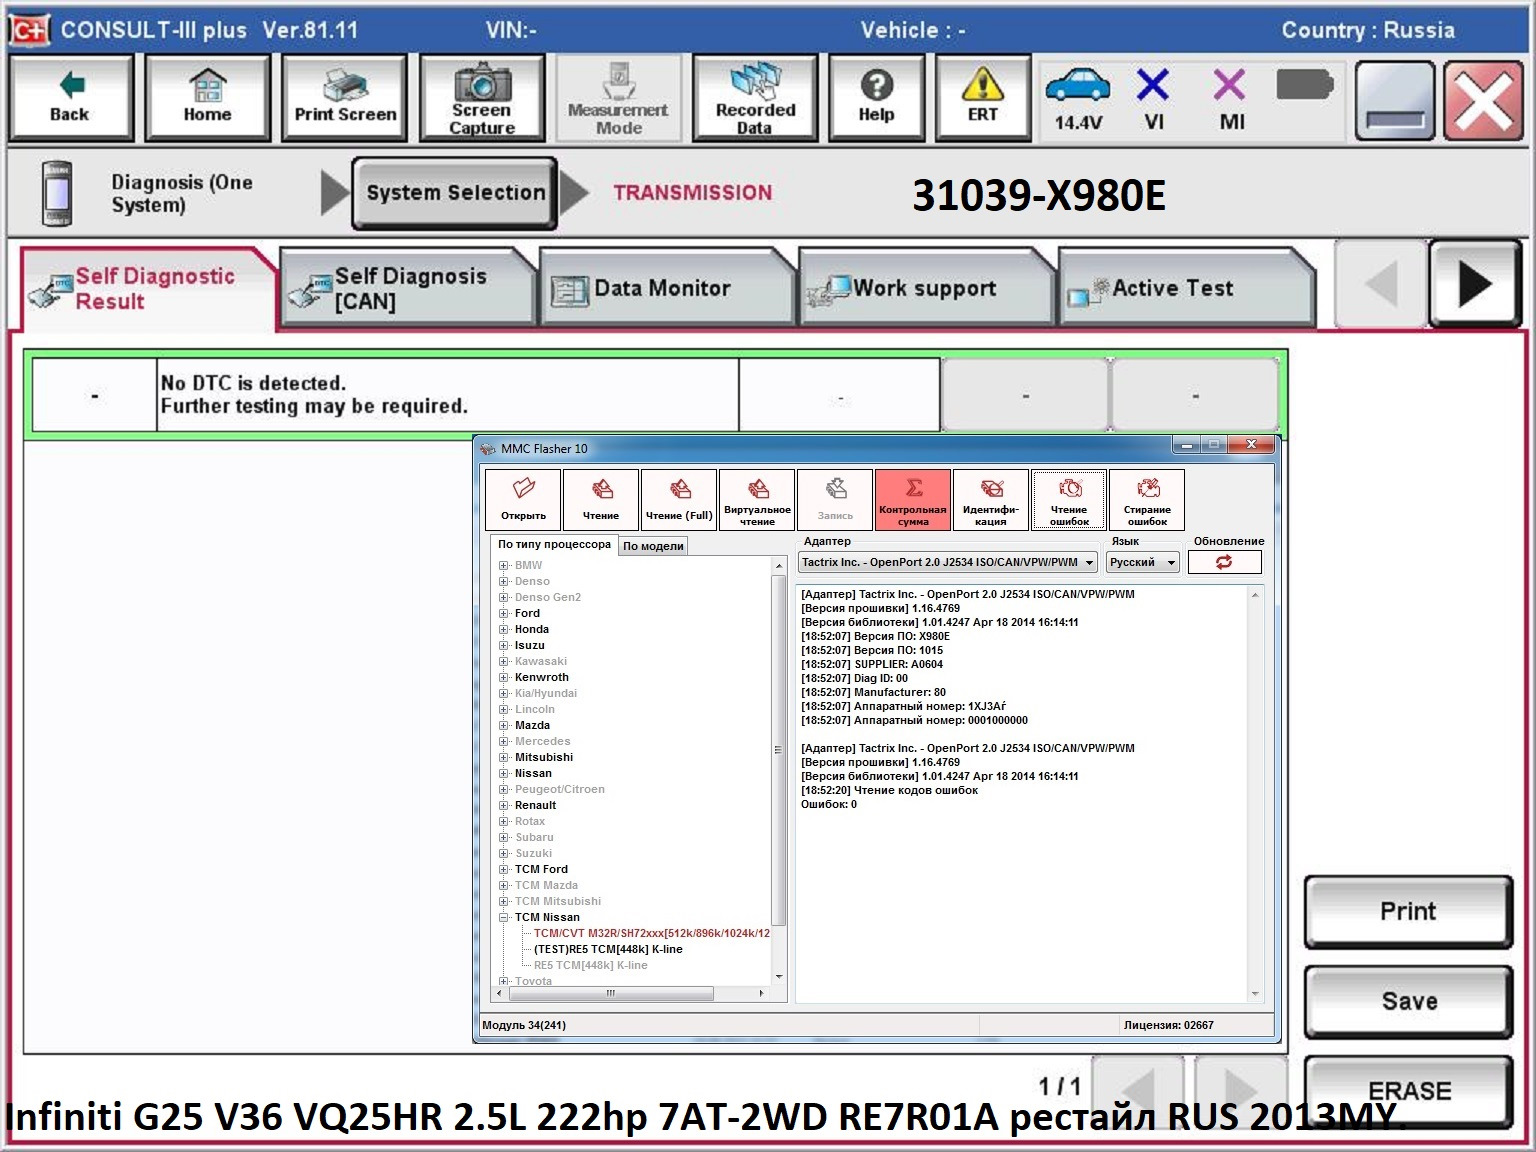Expand the Renault tree node
The height and width of the screenshot is (1152, 1536).
[504, 805]
